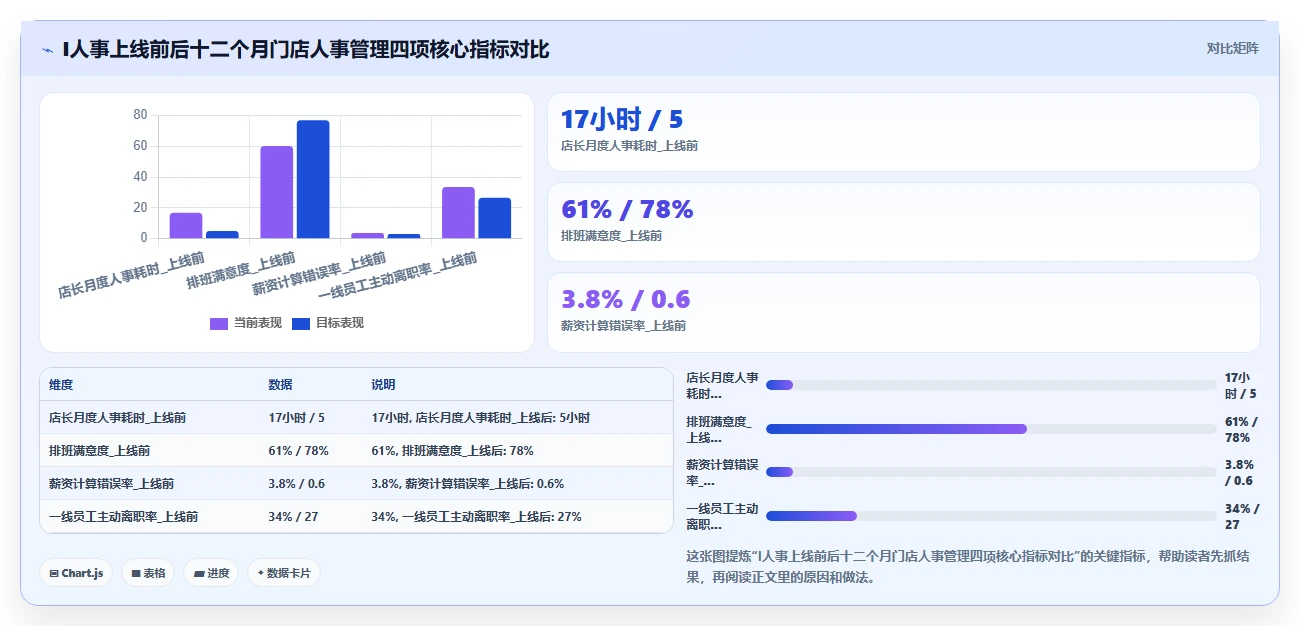Click the 进度 tag chip

pyautogui.click(x=211, y=573)
